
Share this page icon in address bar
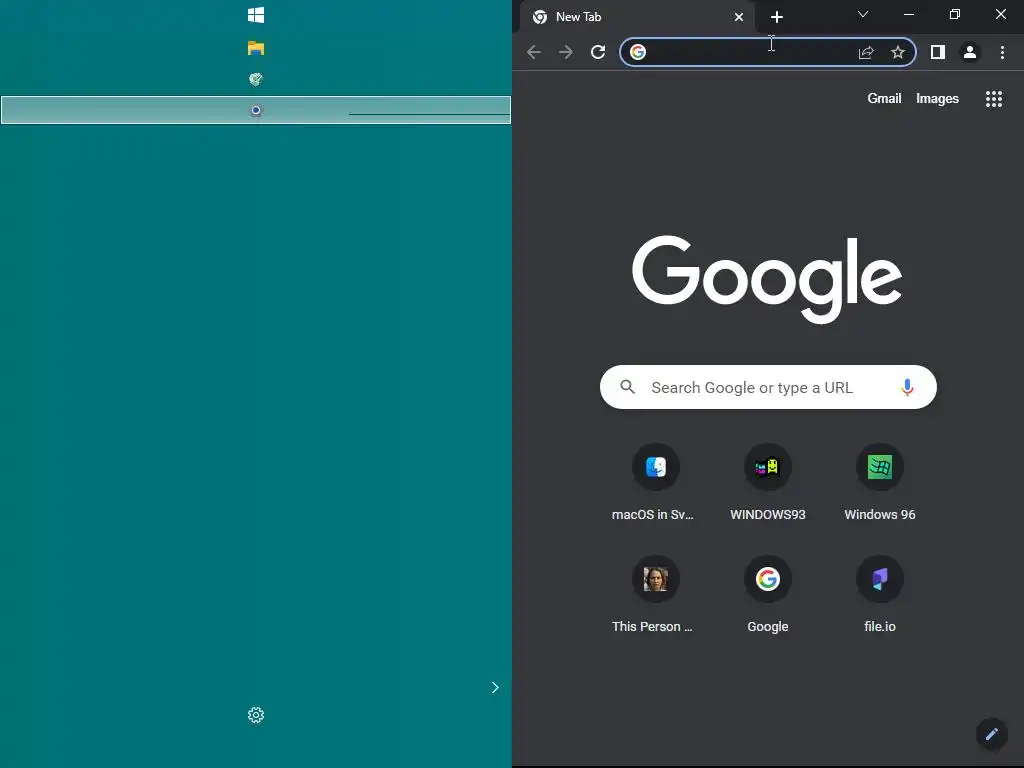coord(866,52)
